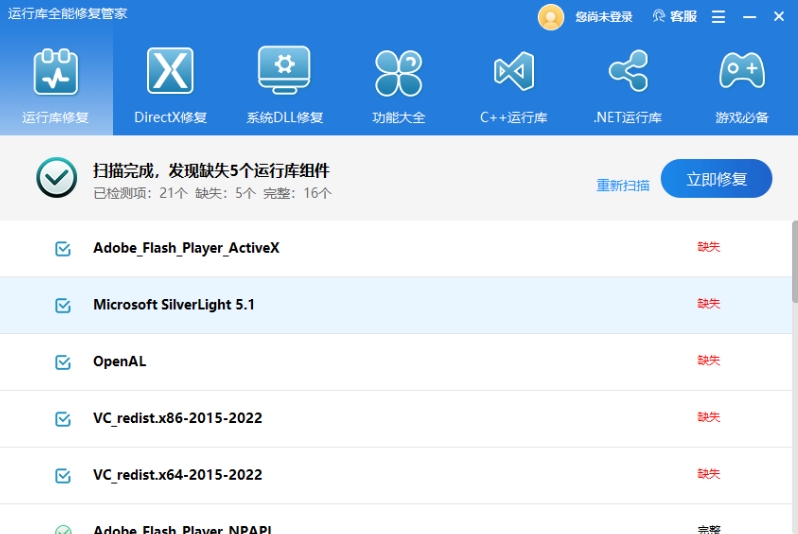Open 游戏必备 gamepad icon

pos(741,72)
